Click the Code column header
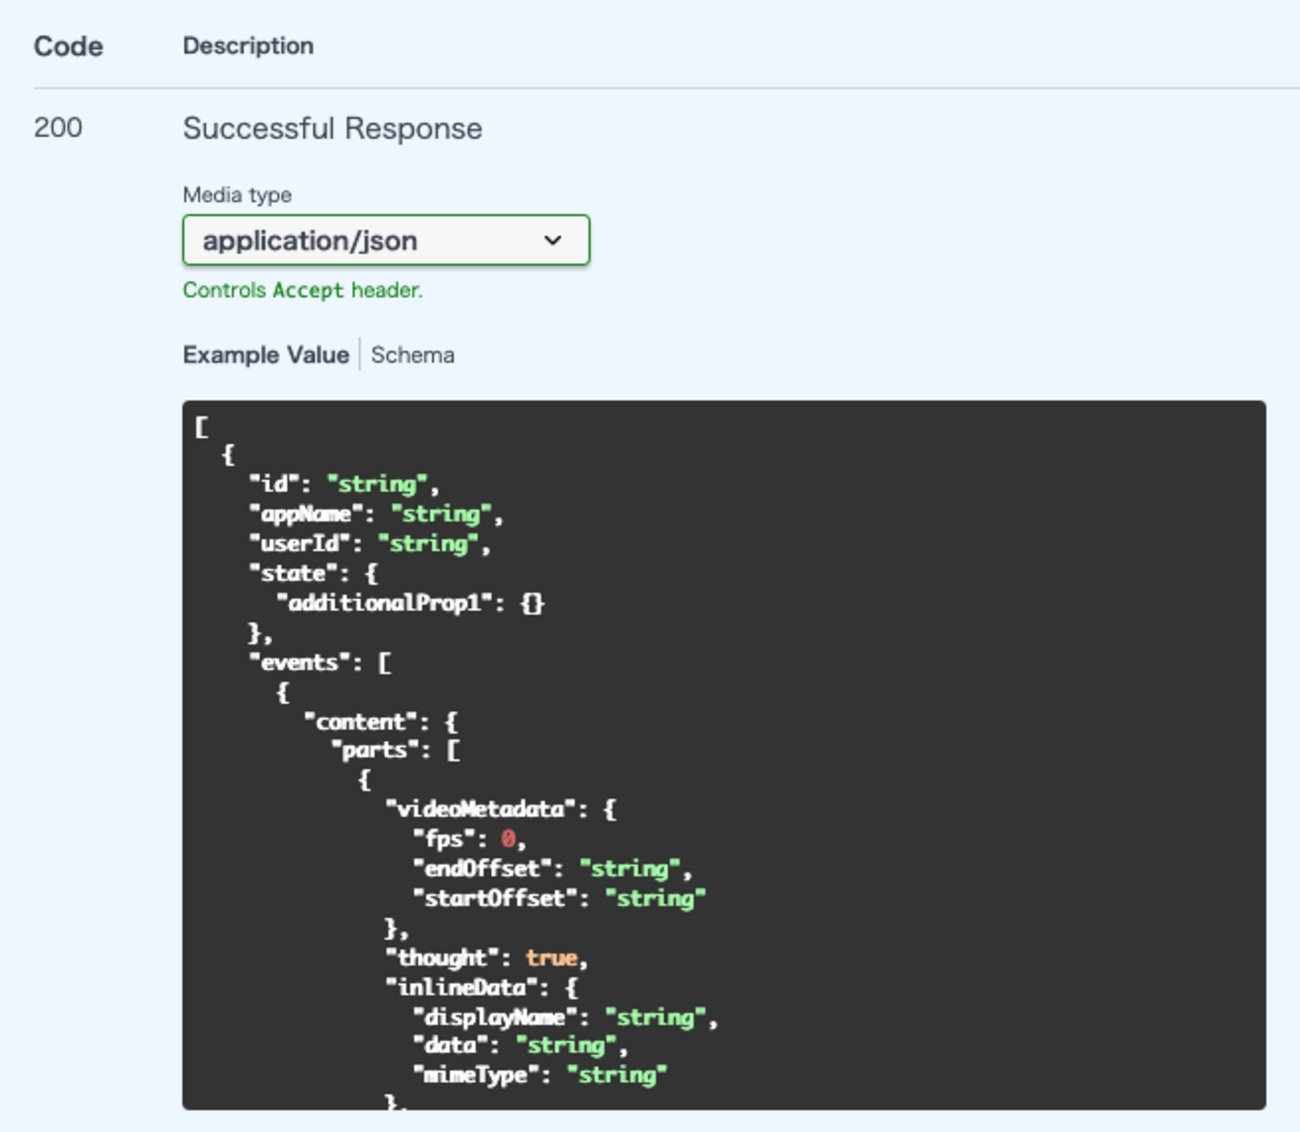The height and width of the screenshot is (1132, 1300). (x=68, y=46)
